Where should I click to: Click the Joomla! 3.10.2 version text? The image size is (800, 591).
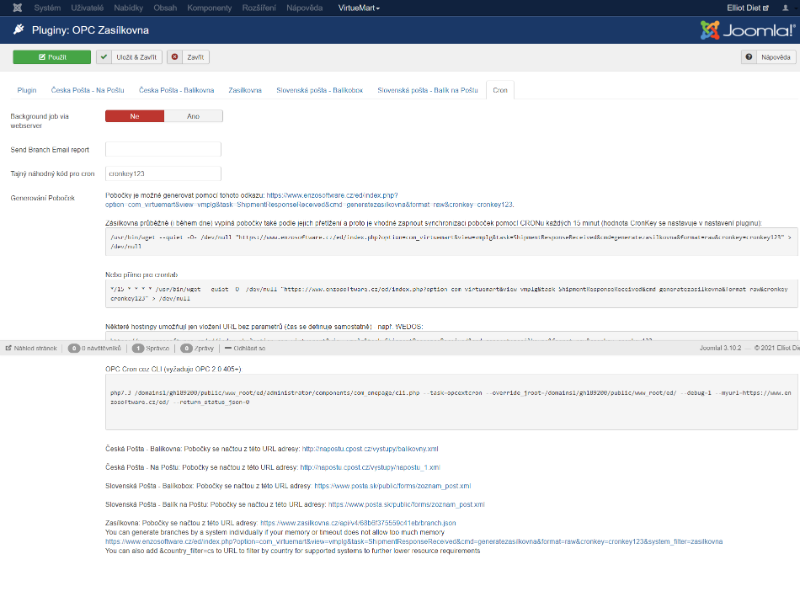click(720, 348)
